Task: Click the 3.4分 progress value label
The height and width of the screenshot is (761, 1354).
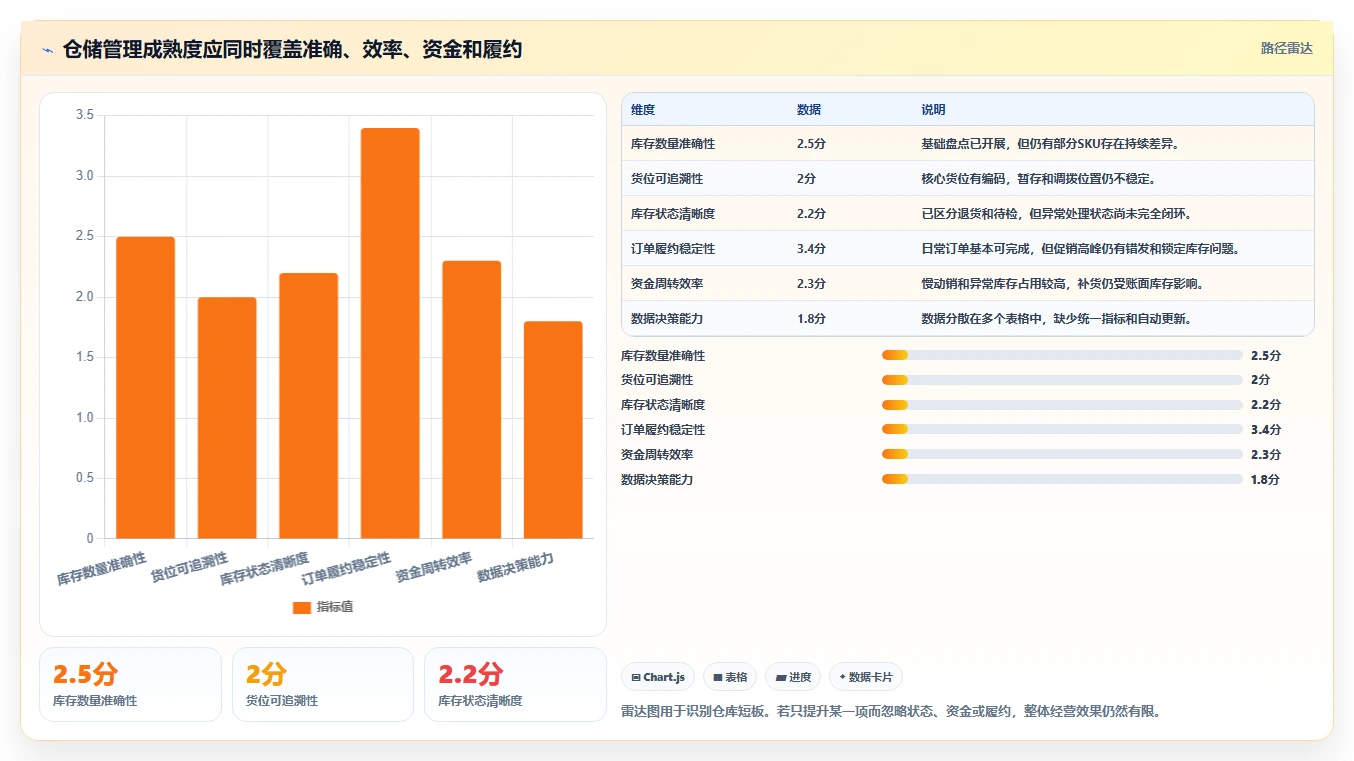Action: tap(1265, 430)
